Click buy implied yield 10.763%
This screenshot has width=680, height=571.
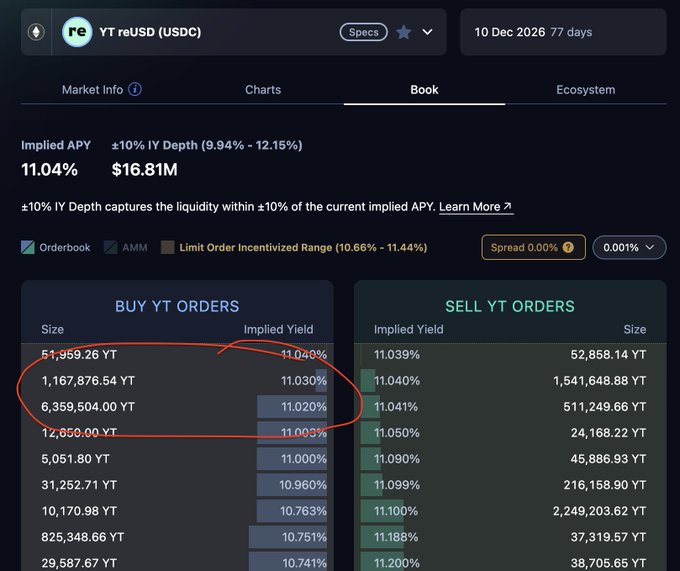coord(303,511)
